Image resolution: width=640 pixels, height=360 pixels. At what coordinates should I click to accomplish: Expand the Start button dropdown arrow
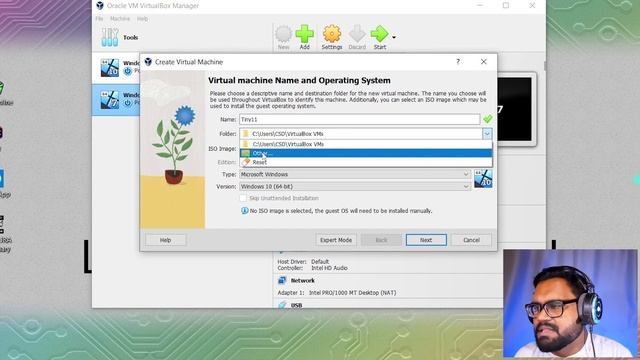pos(394,38)
